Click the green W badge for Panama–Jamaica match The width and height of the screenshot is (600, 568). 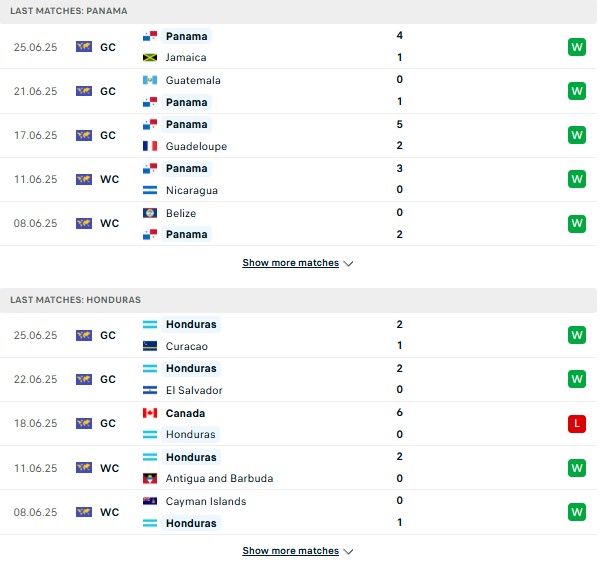(x=577, y=47)
